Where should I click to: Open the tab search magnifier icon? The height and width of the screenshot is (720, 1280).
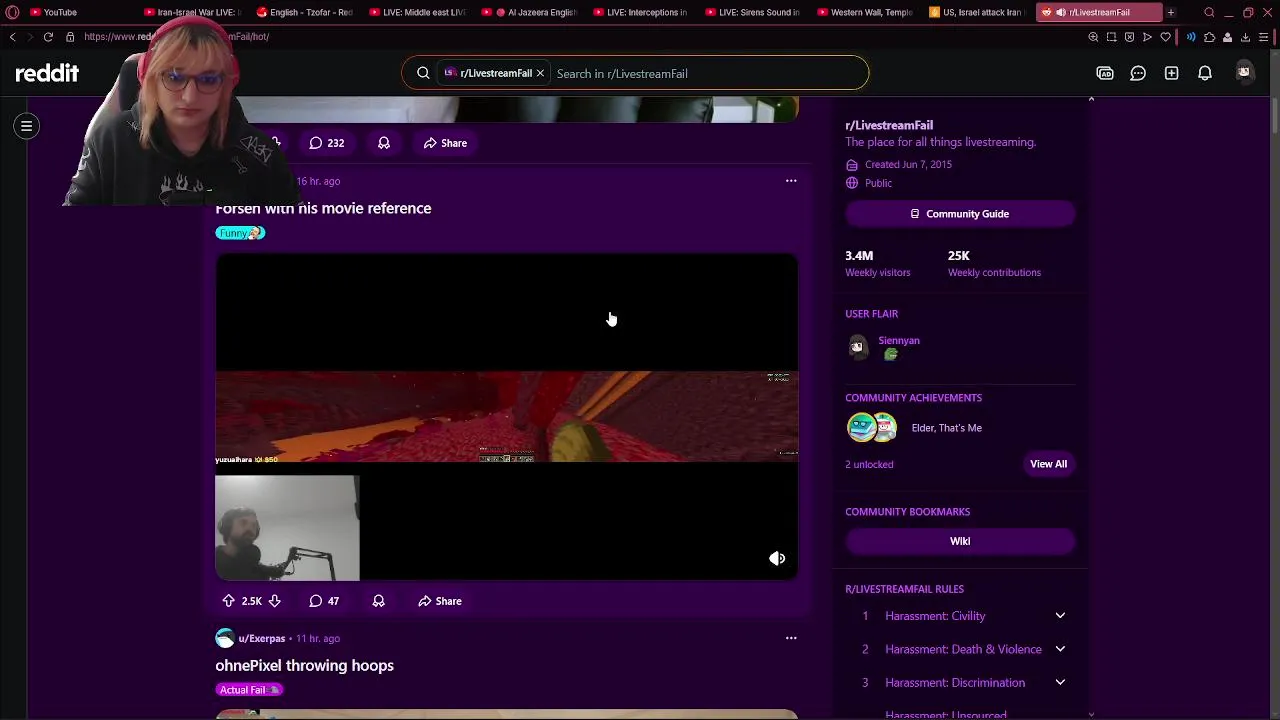1209,12
